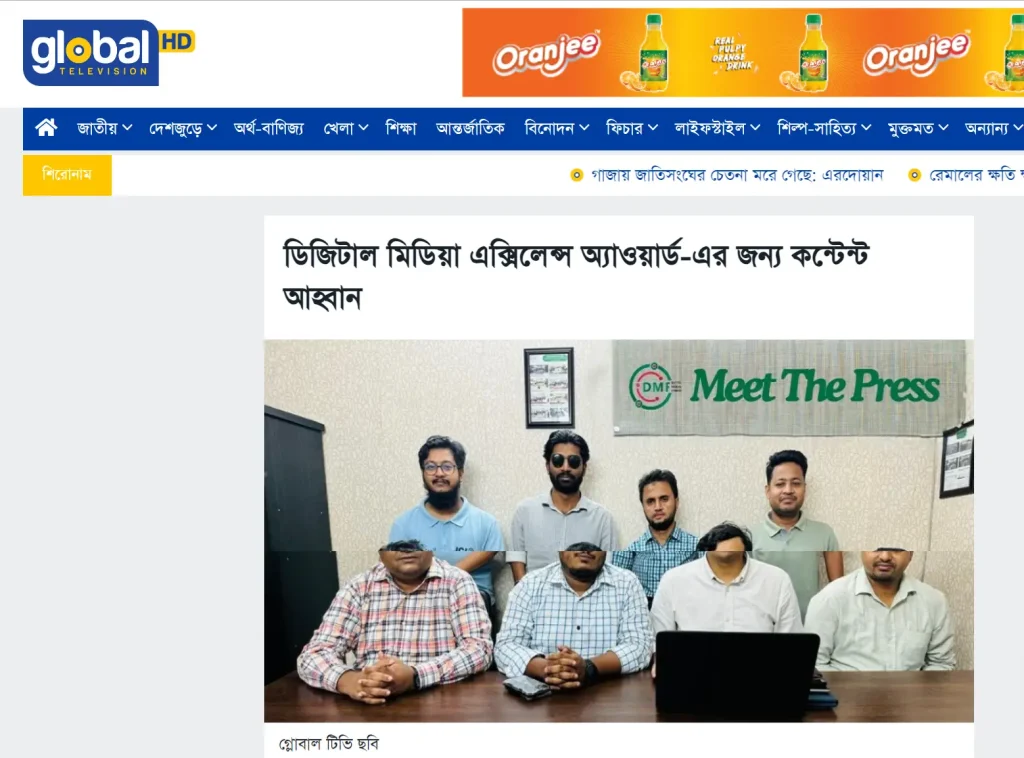Click the Oranjee banner advertisement
Screen dimensions: 1024x758
pyautogui.click(x=743, y=52)
